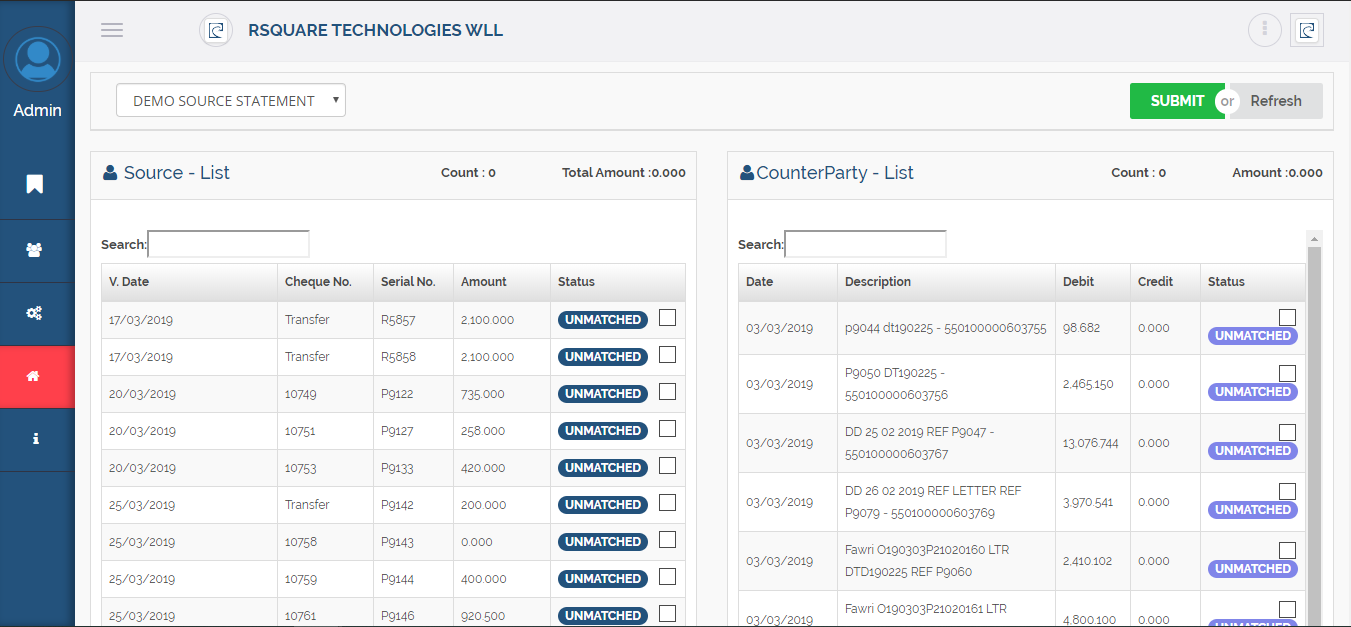The width and height of the screenshot is (1351, 627).
Task: Open the settings gears sidebar icon
Action: (35, 314)
